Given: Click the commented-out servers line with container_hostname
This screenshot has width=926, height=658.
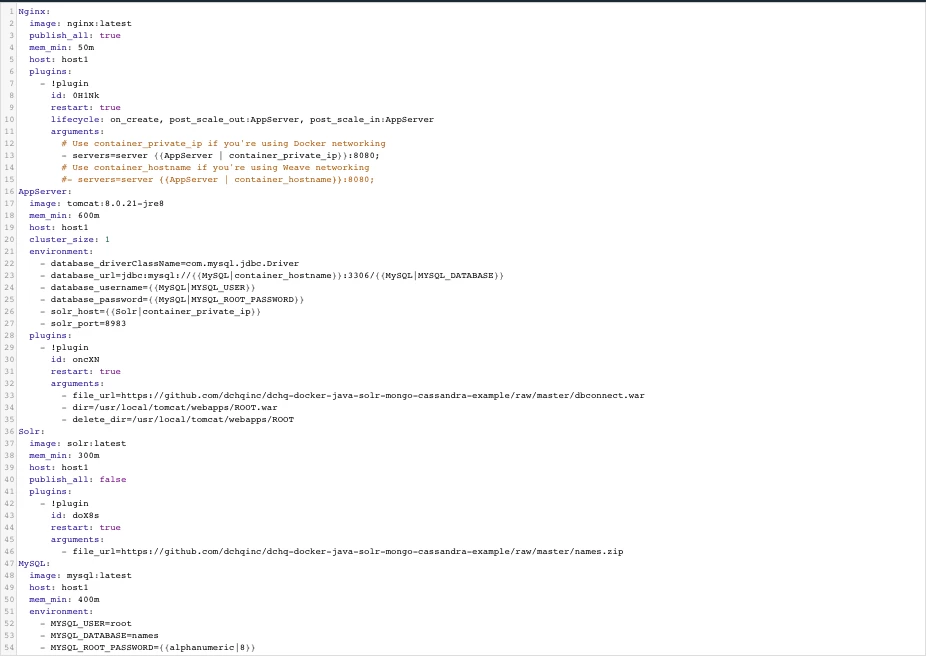Looking at the screenshot, I should tap(218, 180).
